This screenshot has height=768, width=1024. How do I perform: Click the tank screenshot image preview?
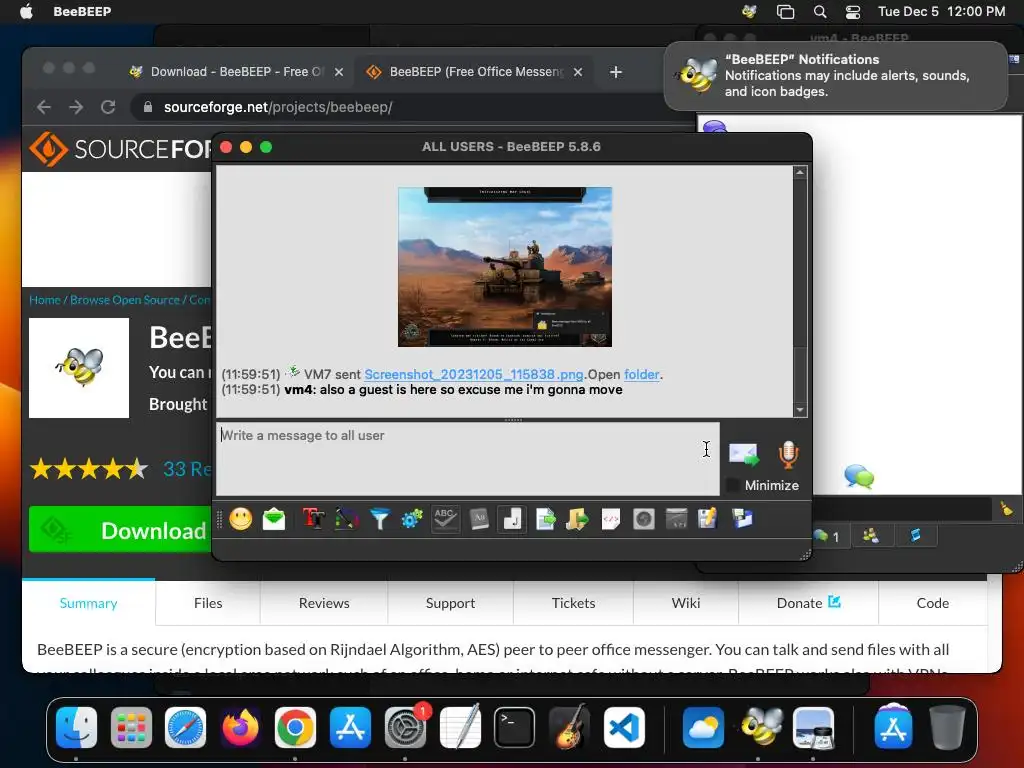tap(505, 266)
